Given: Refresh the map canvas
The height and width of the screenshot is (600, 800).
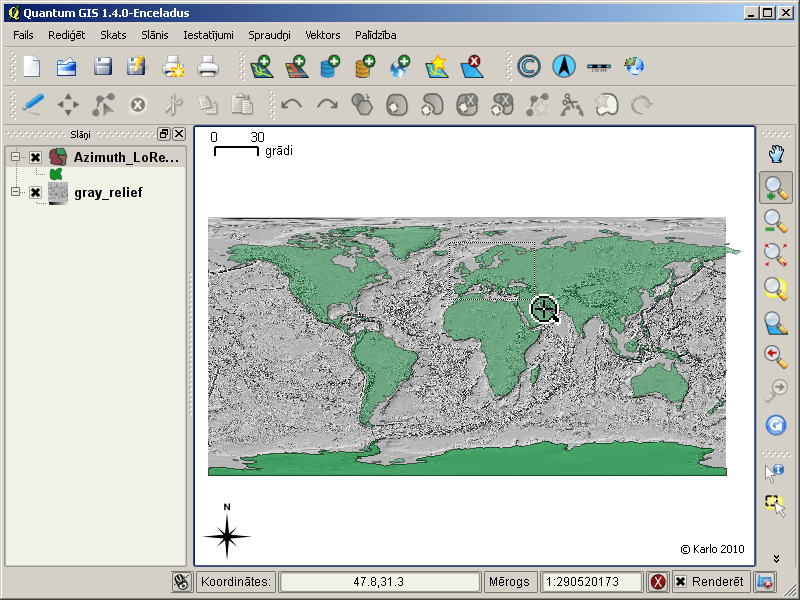Looking at the screenshot, I should [x=776, y=425].
